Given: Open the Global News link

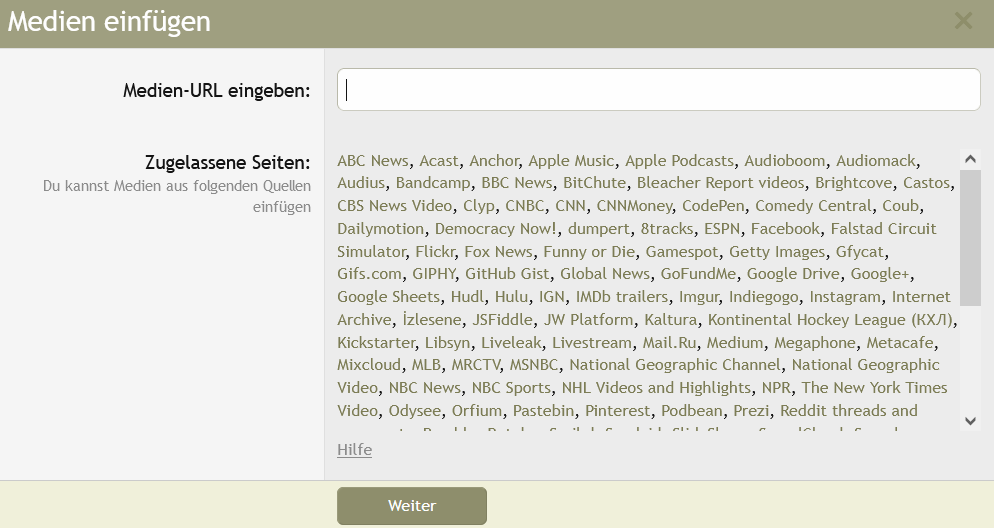Looking at the screenshot, I should [605, 274].
